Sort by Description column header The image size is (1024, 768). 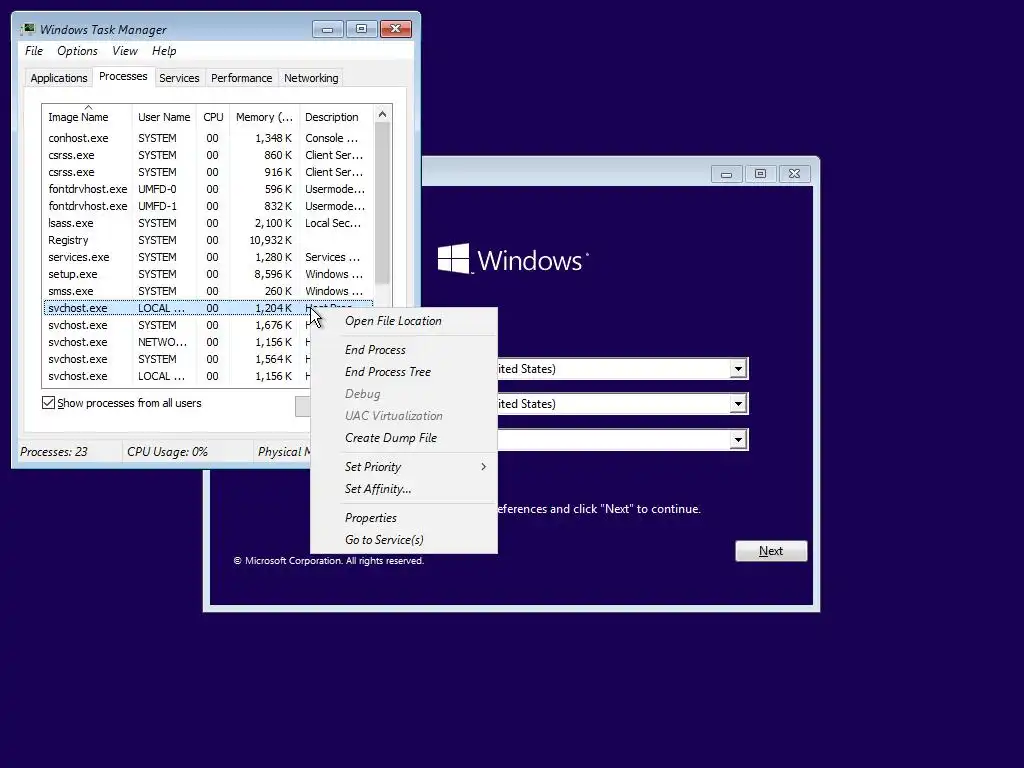336,116
